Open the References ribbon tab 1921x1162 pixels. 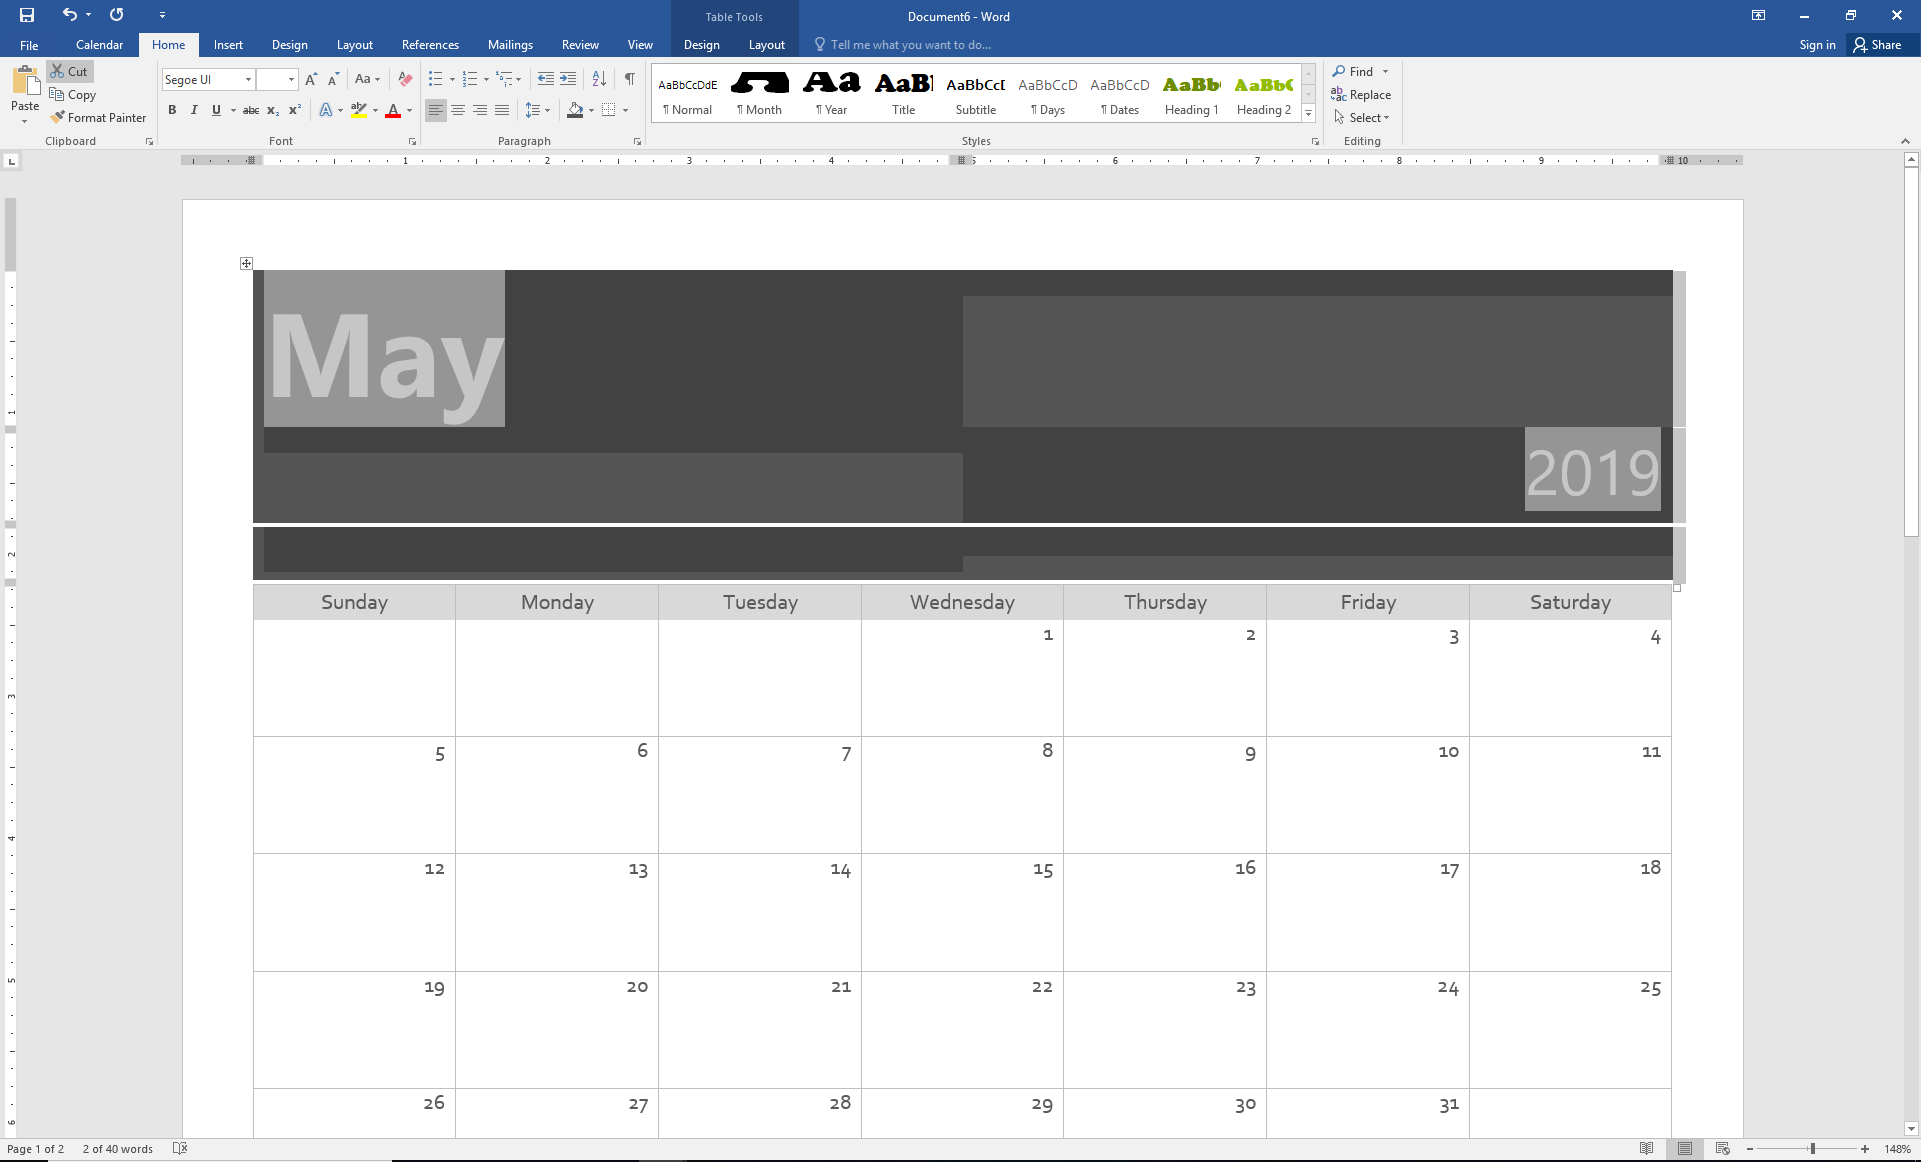click(428, 44)
